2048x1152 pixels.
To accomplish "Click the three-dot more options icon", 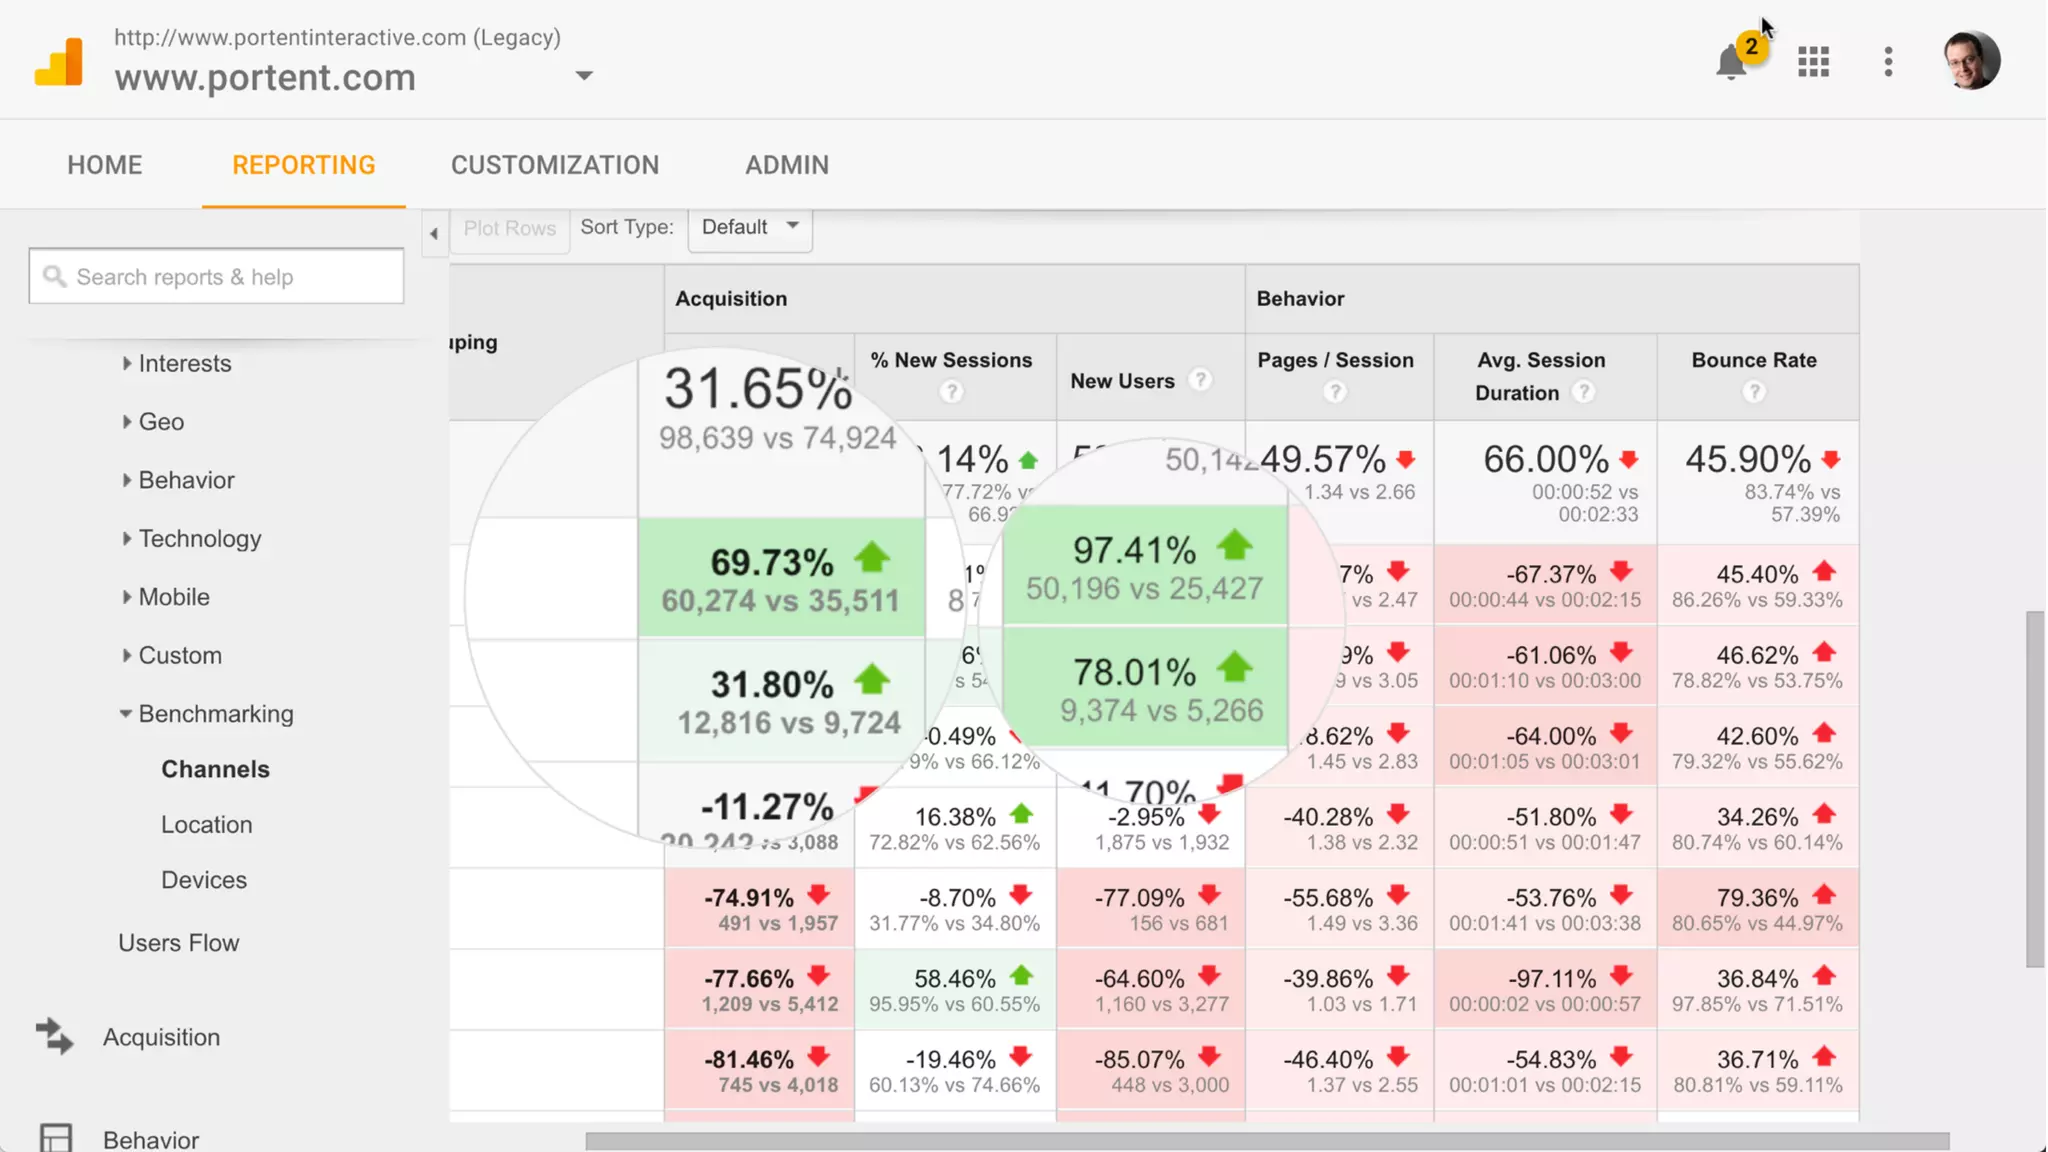I will tap(1888, 62).
